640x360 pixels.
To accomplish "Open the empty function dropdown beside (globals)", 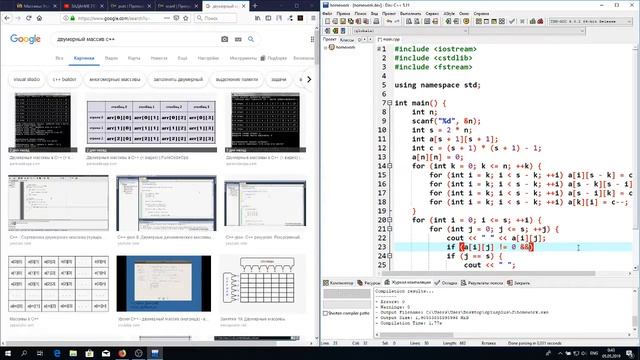I will 527,31.
